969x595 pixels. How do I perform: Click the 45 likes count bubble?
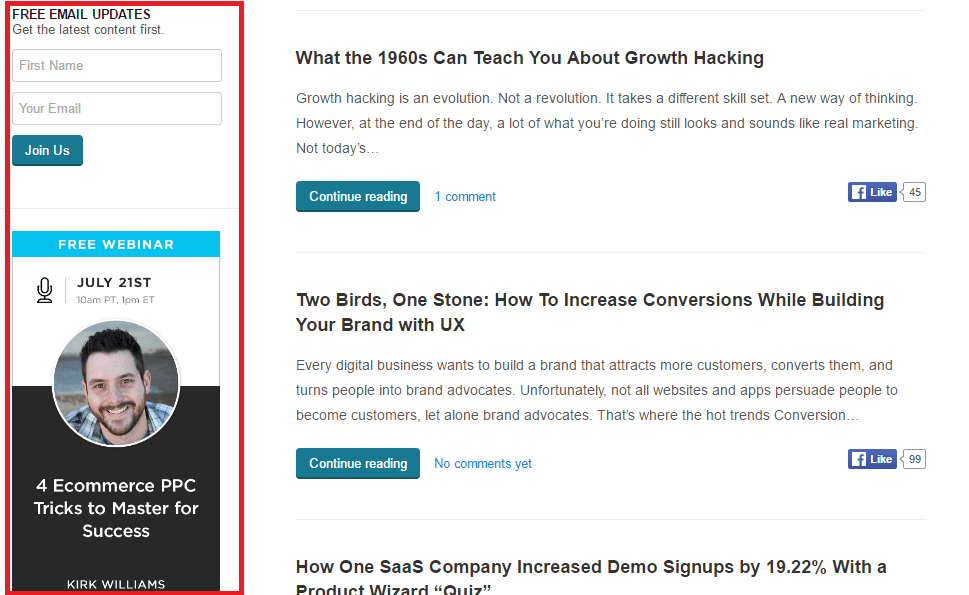(914, 192)
